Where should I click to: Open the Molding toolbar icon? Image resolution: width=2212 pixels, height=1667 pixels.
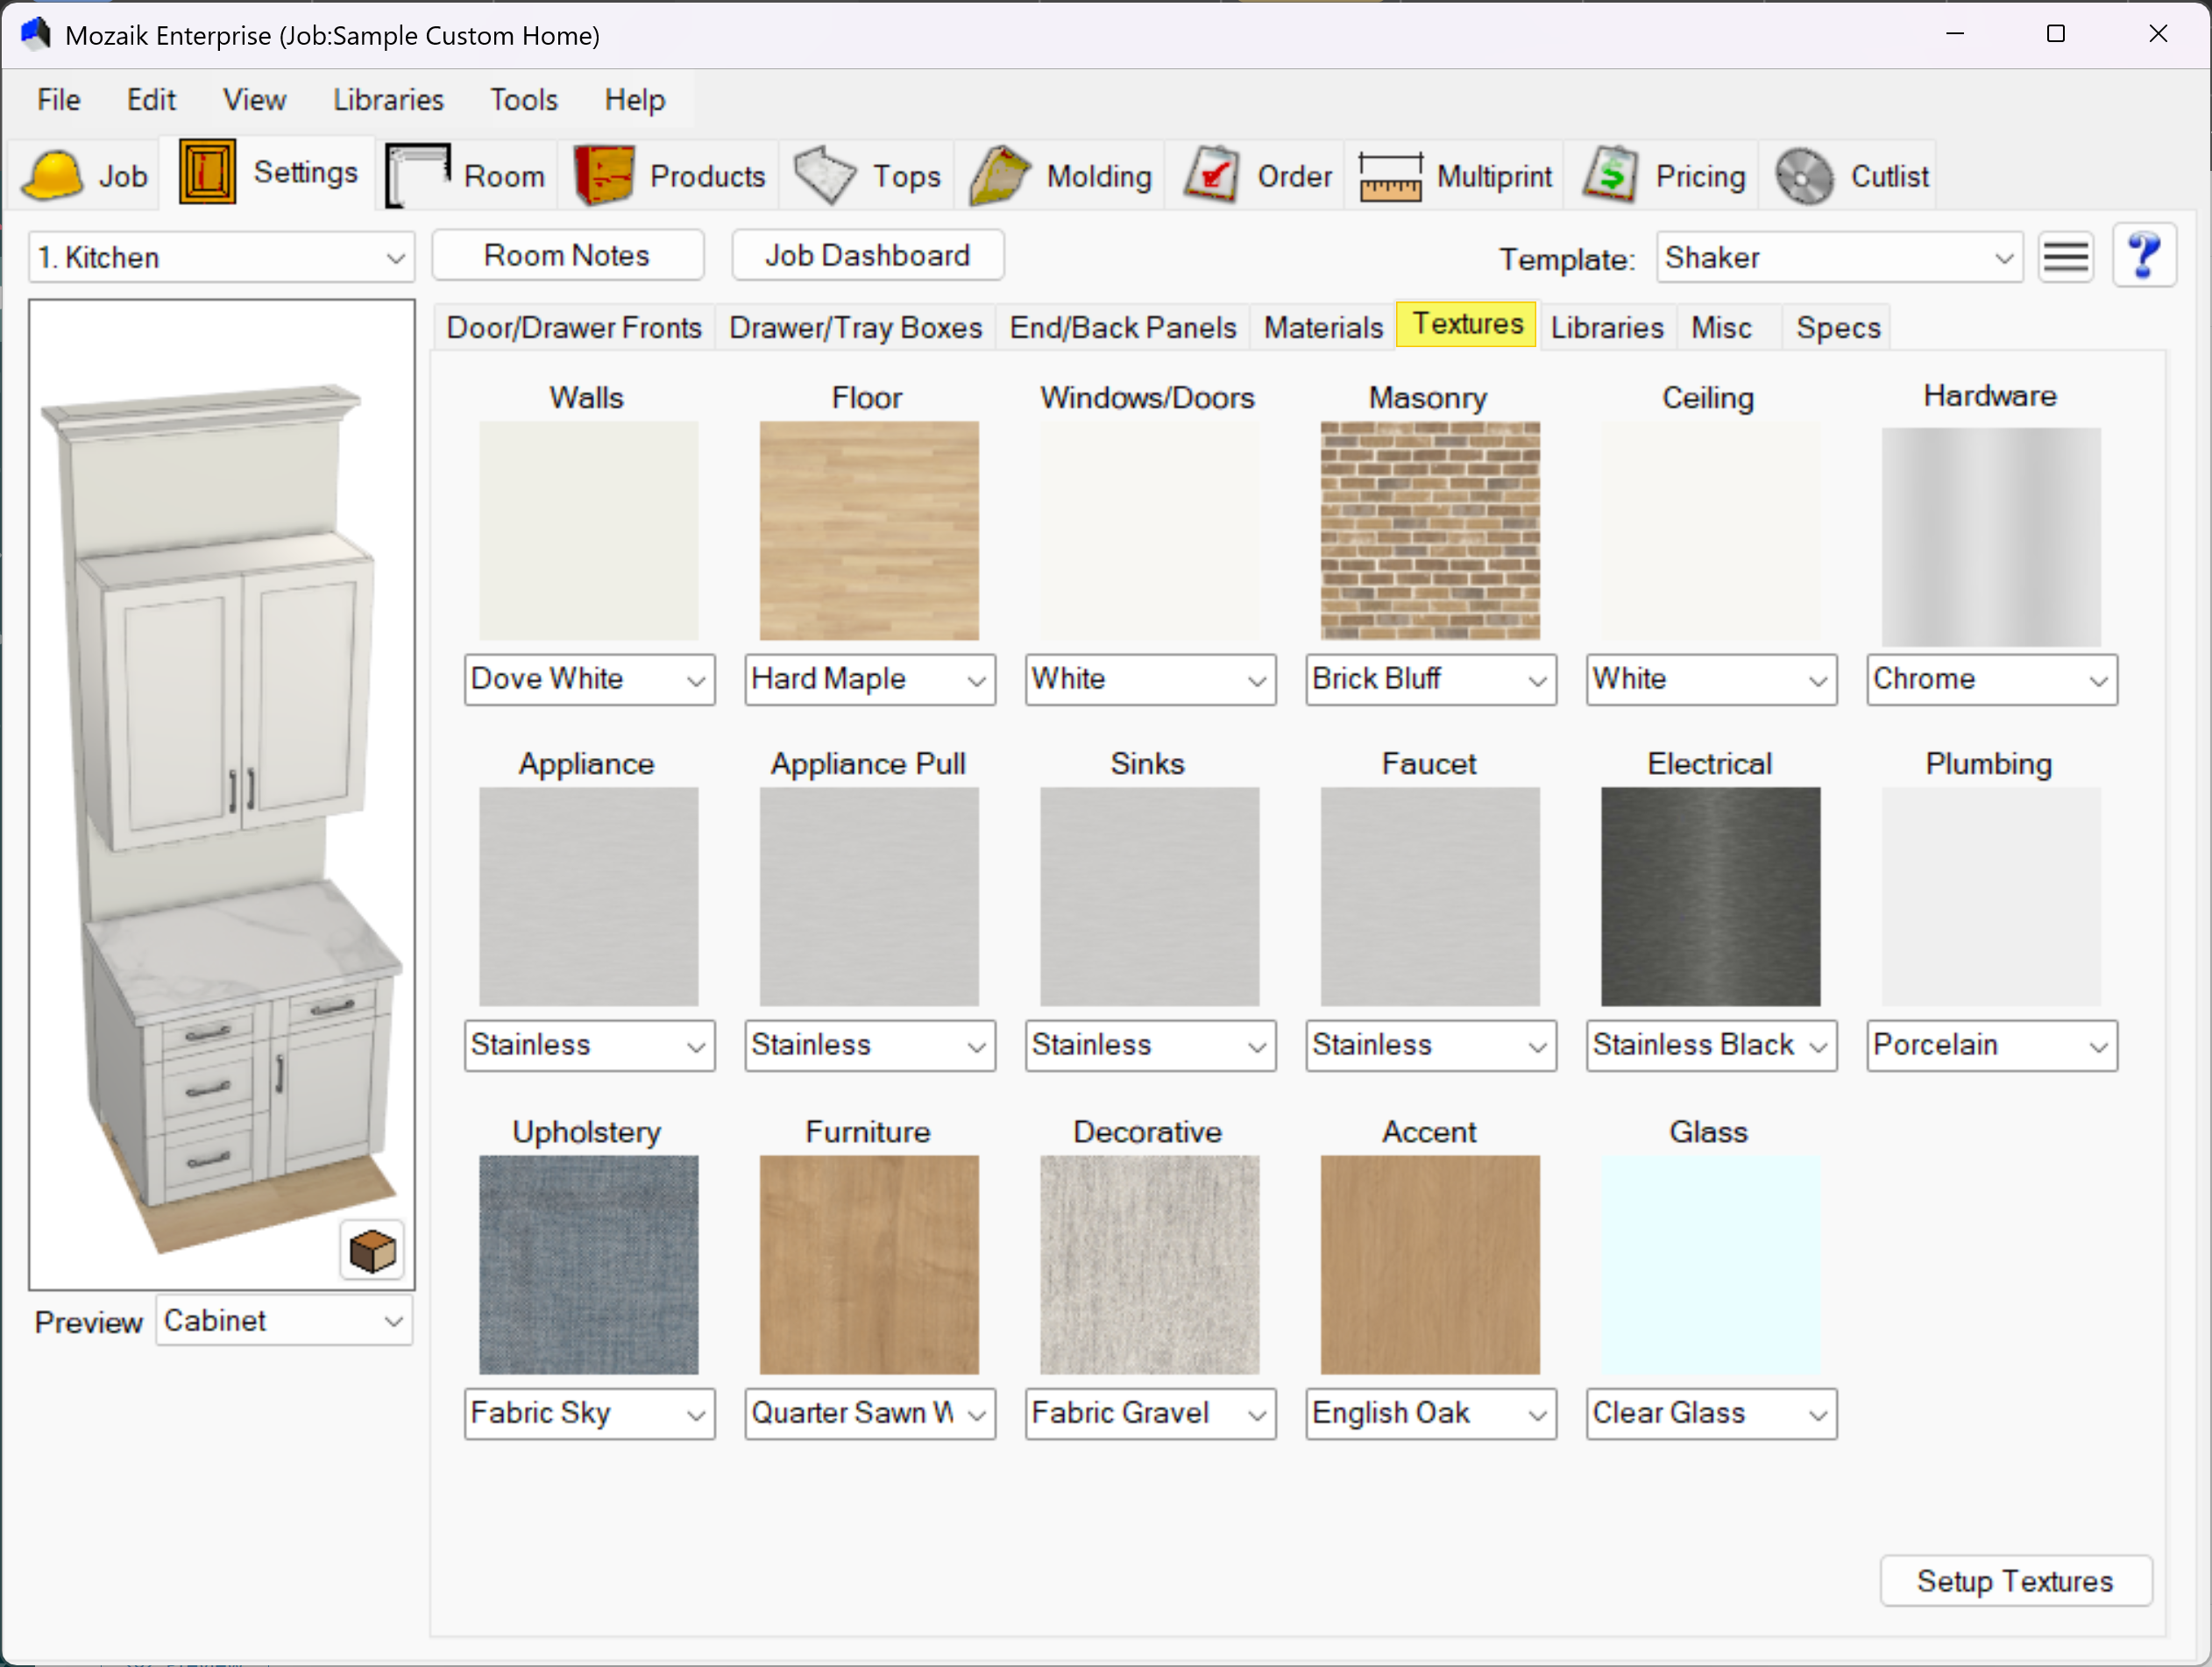pyautogui.click(x=999, y=176)
